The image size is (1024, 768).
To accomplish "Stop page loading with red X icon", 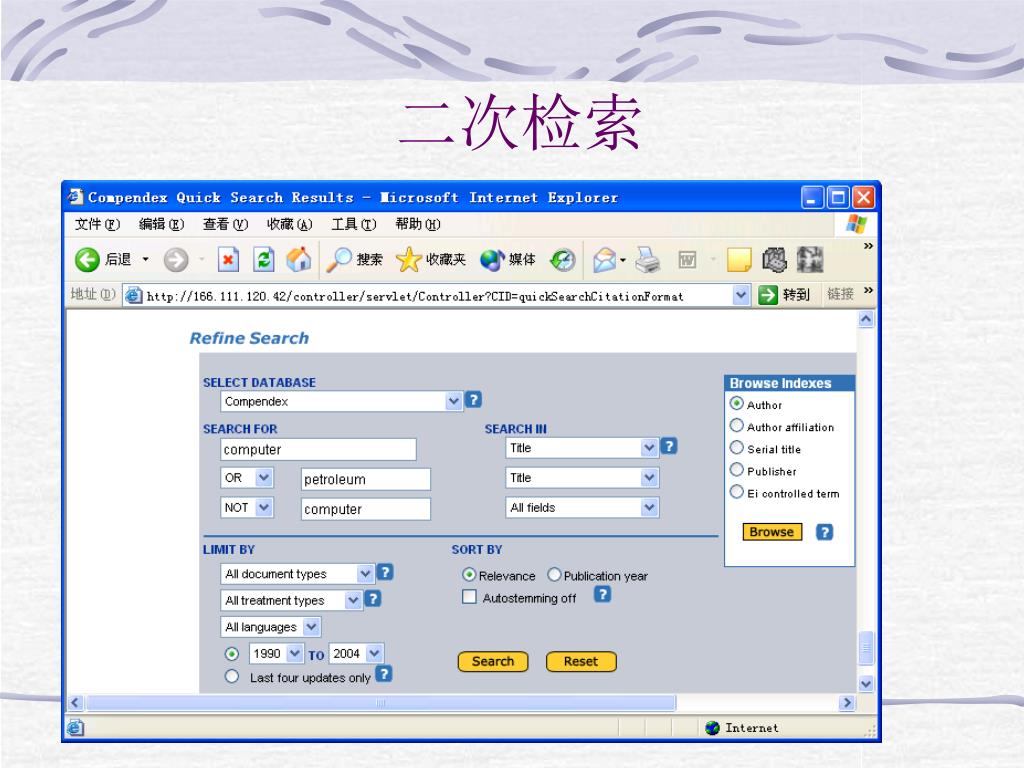I will 228,260.
